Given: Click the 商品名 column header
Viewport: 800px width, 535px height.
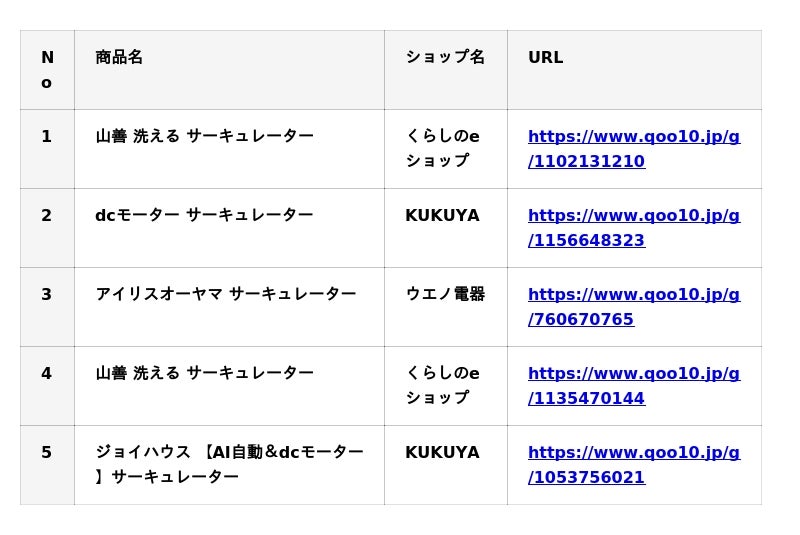Looking at the screenshot, I should tap(119, 58).
